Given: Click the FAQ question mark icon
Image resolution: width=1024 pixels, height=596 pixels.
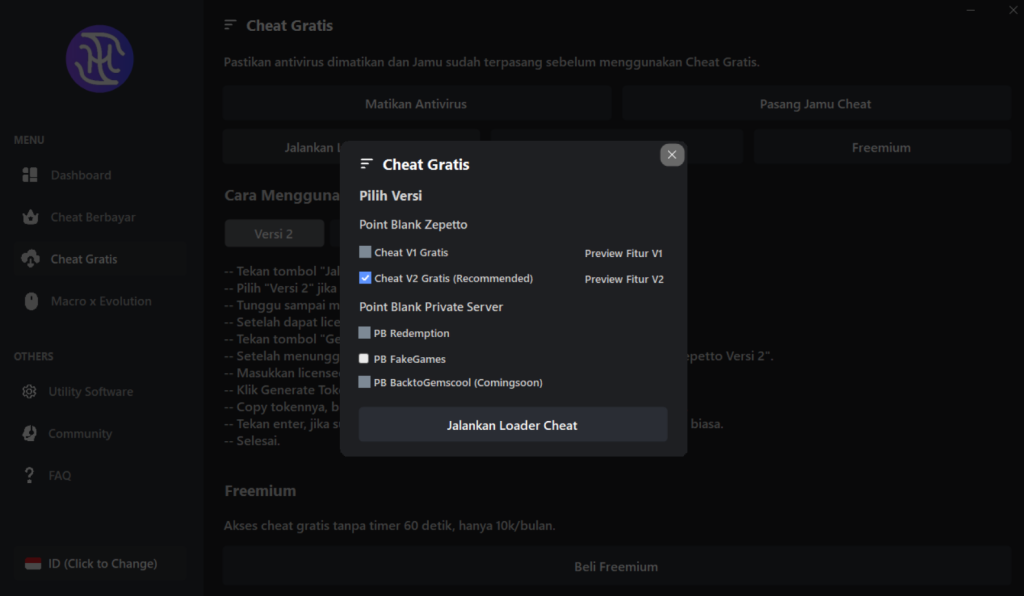Looking at the screenshot, I should pos(30,476).
